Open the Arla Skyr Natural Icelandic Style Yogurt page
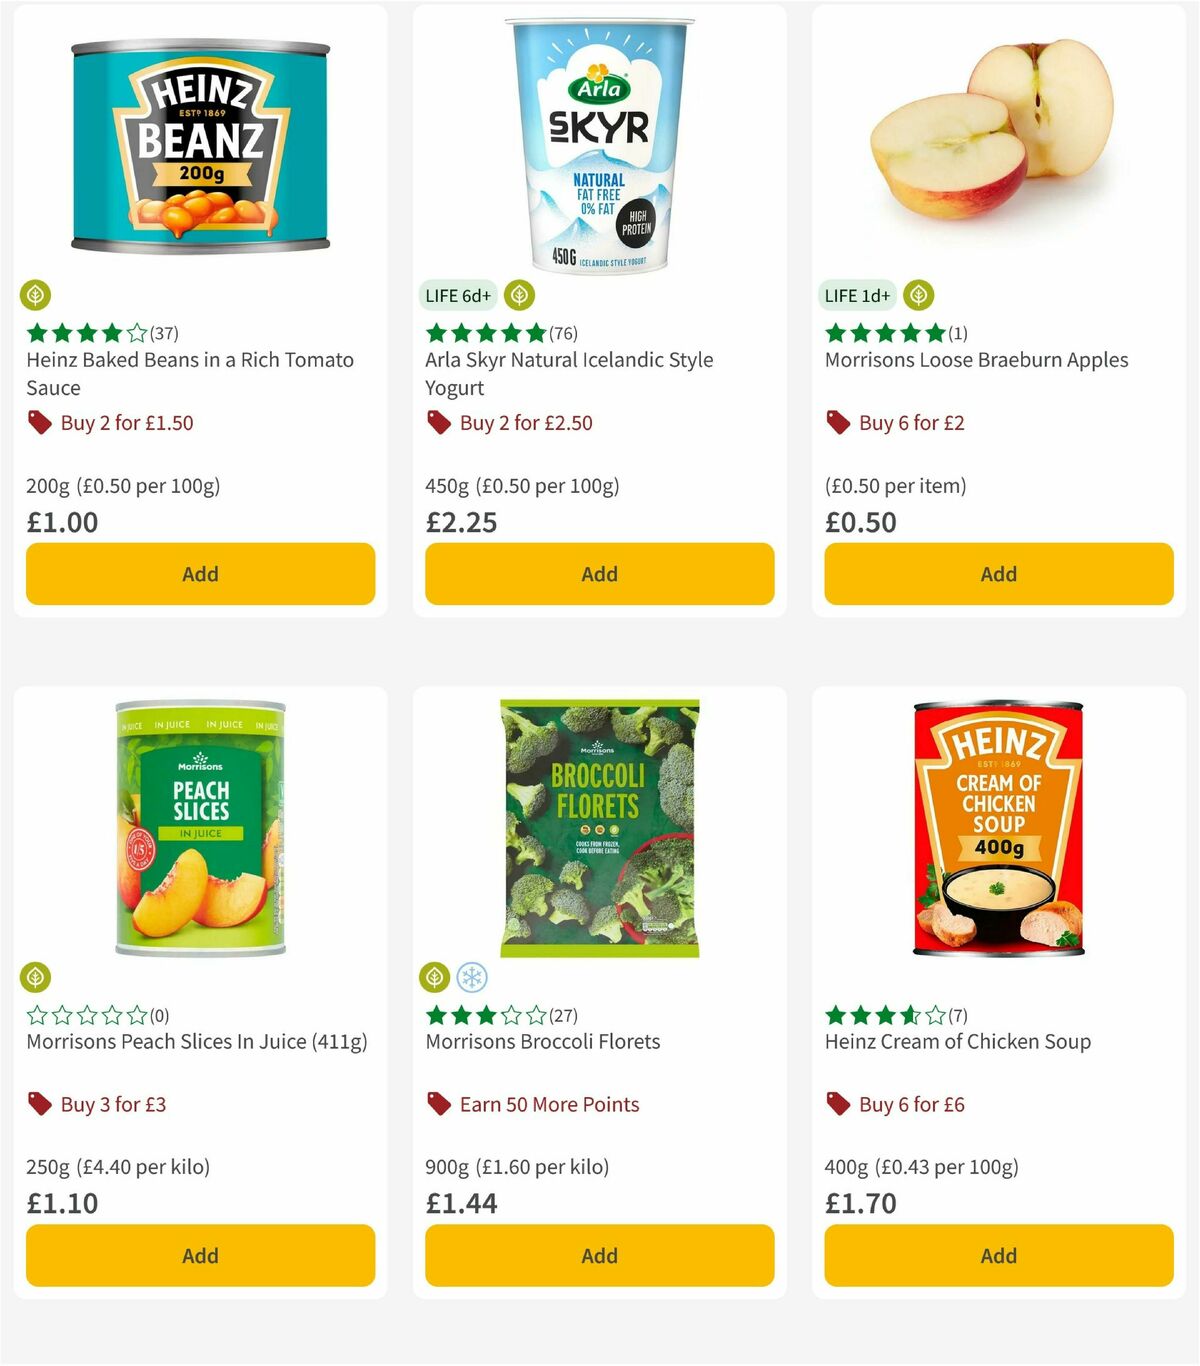 click(568, 373)
